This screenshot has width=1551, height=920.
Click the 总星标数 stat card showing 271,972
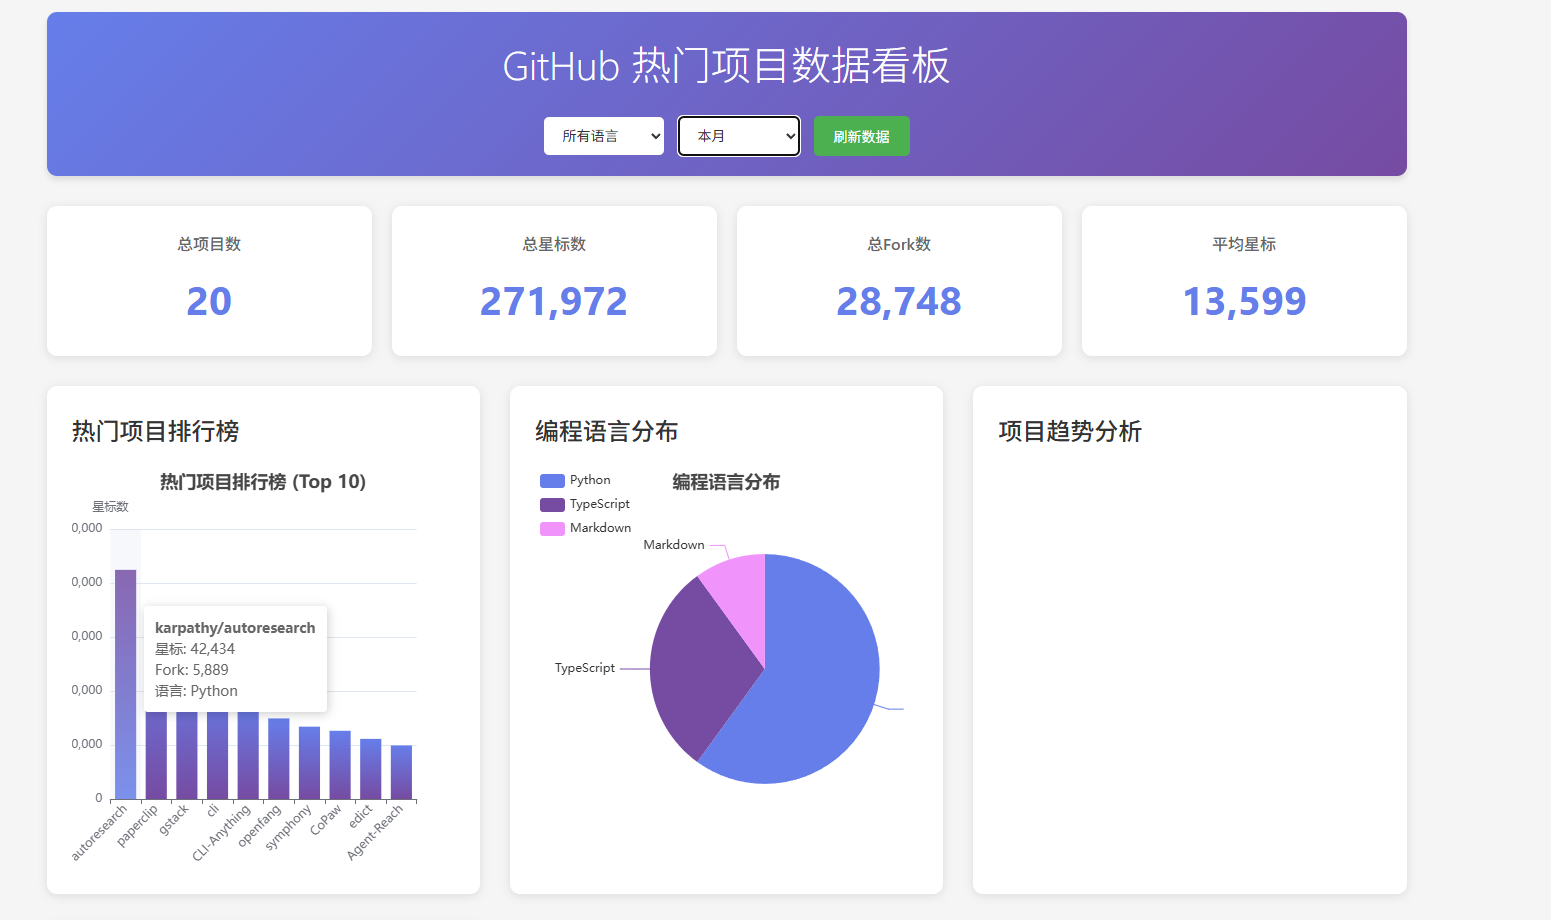point(554,280)
